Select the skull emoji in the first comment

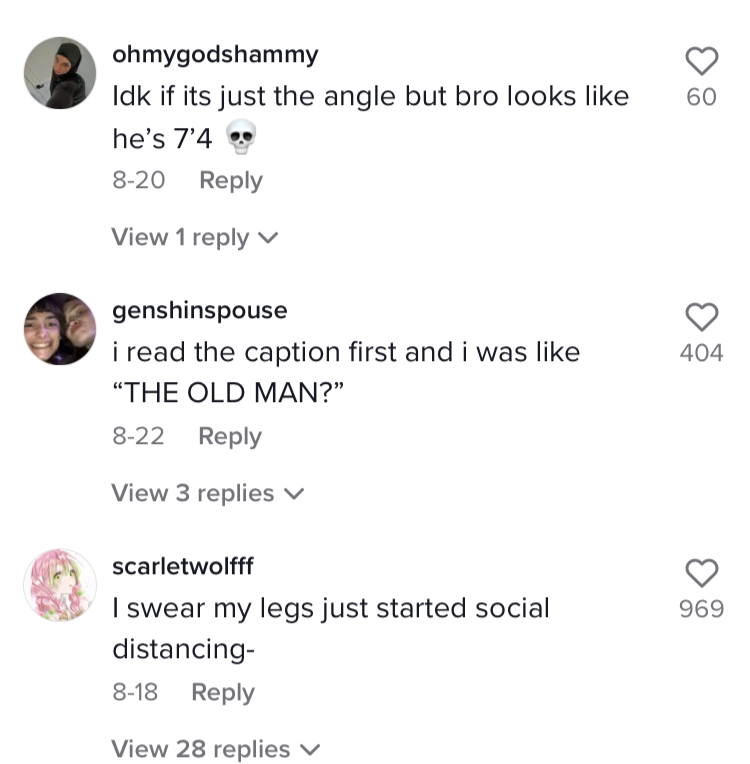pyautogui.click(x=241, y=137)
